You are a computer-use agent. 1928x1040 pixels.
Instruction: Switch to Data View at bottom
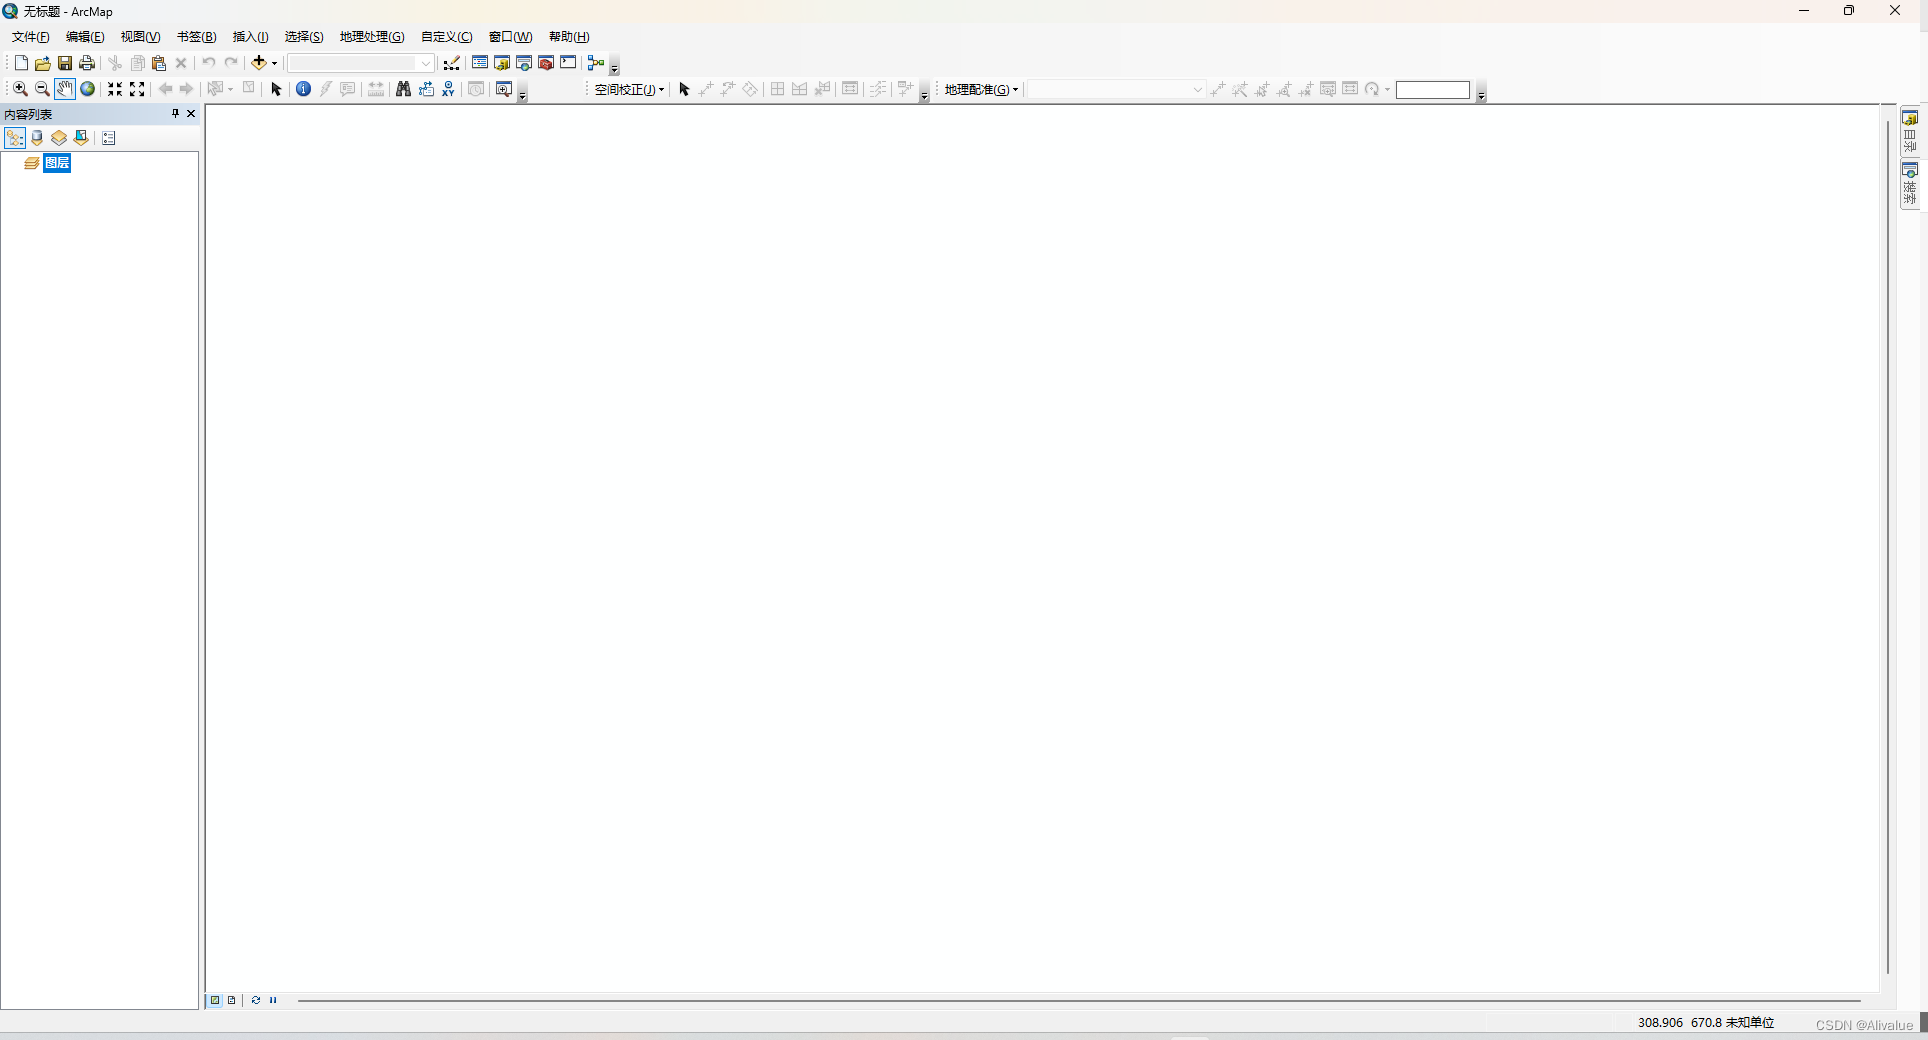pos(215,1000)
